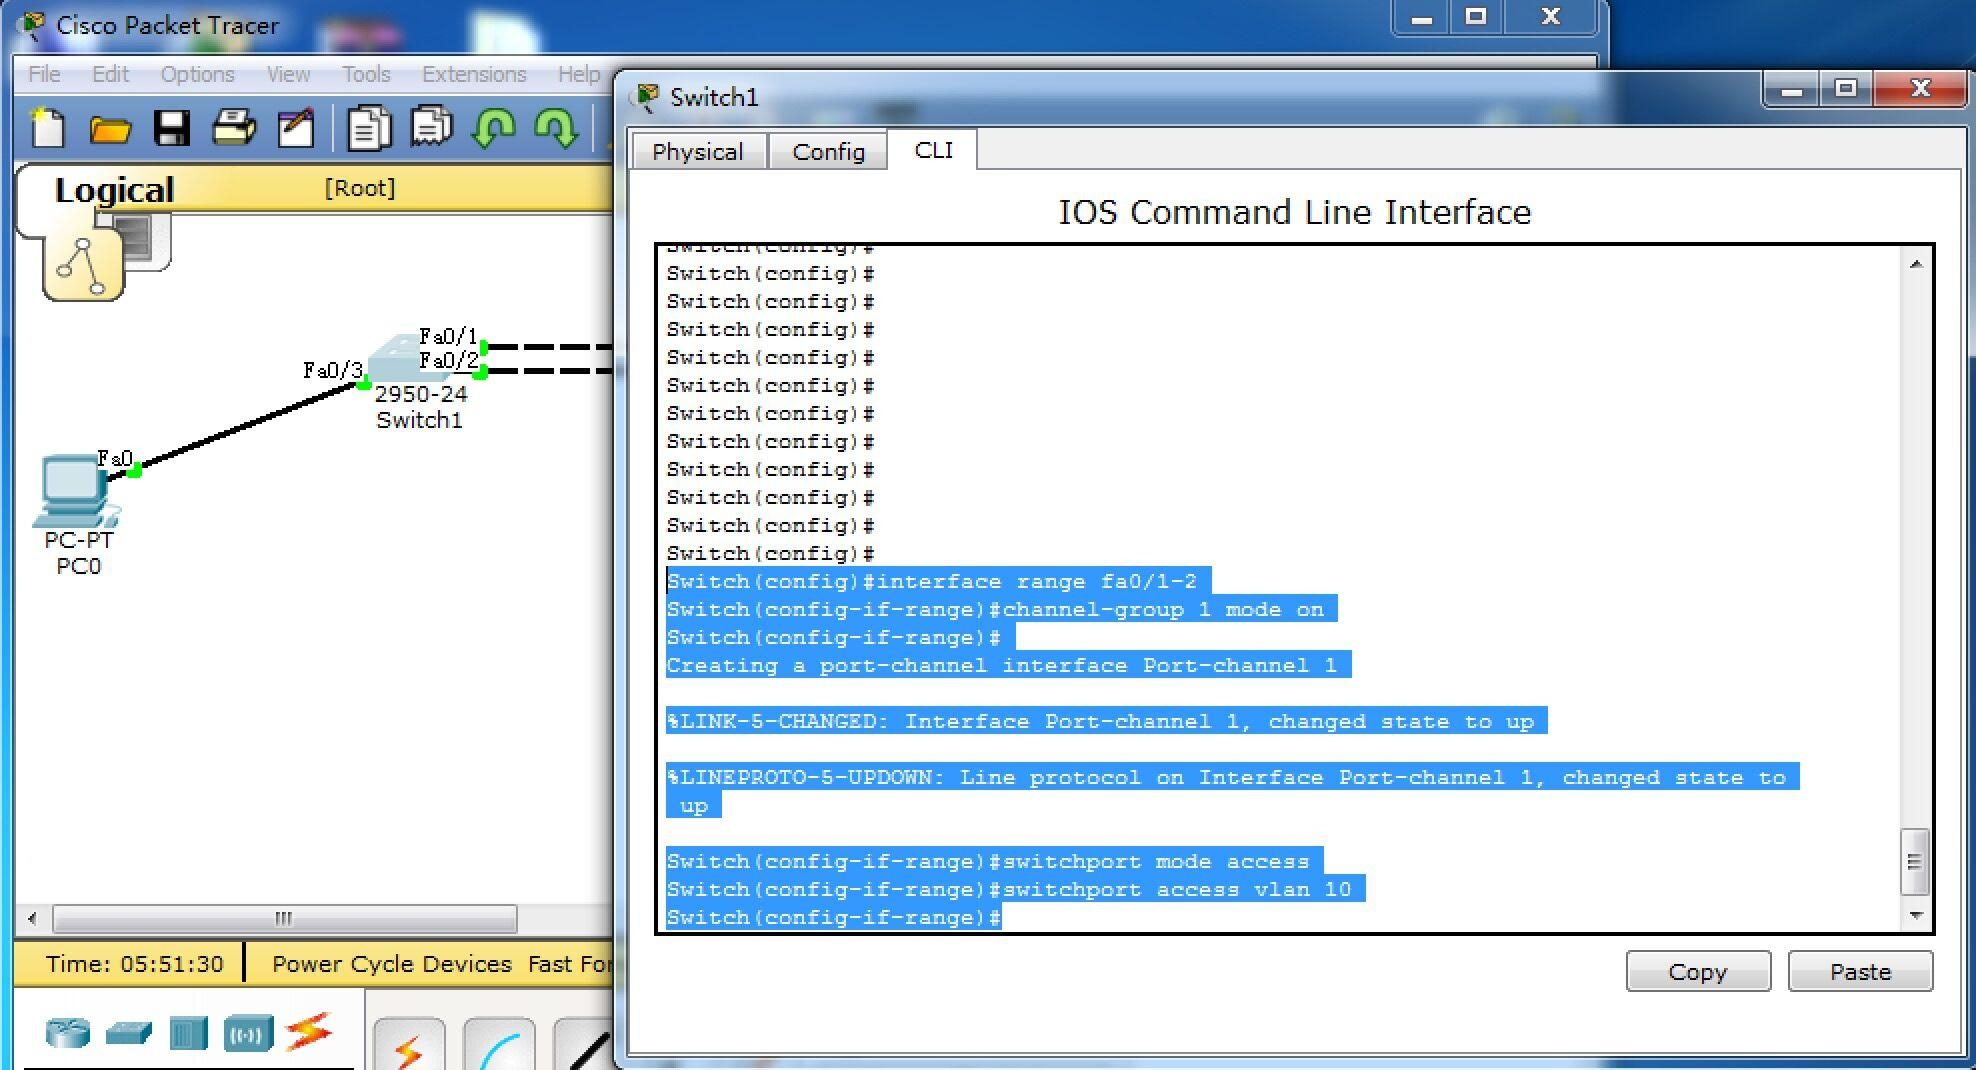Choose the Connections lightning bolt category
The width and height of the screenshot is (1976, 1070).
309,1032
